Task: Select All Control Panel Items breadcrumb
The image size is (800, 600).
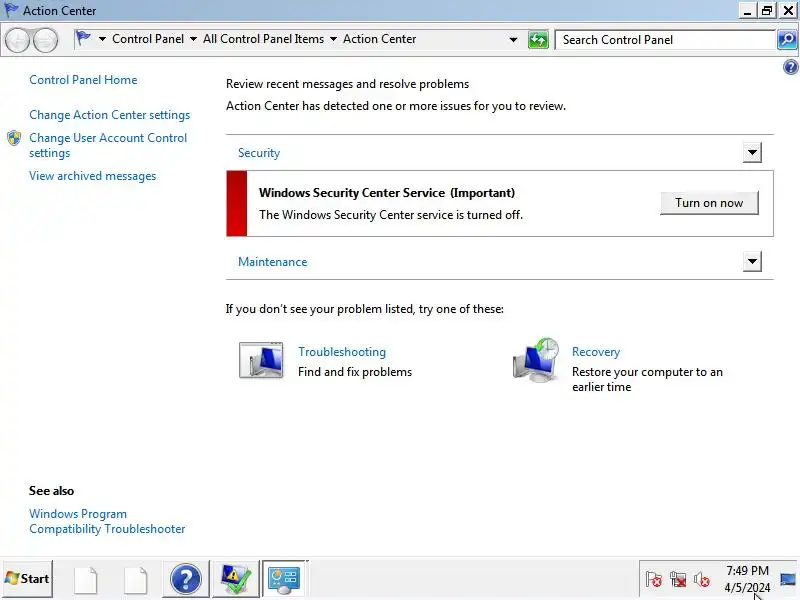Action: point(263,39)
